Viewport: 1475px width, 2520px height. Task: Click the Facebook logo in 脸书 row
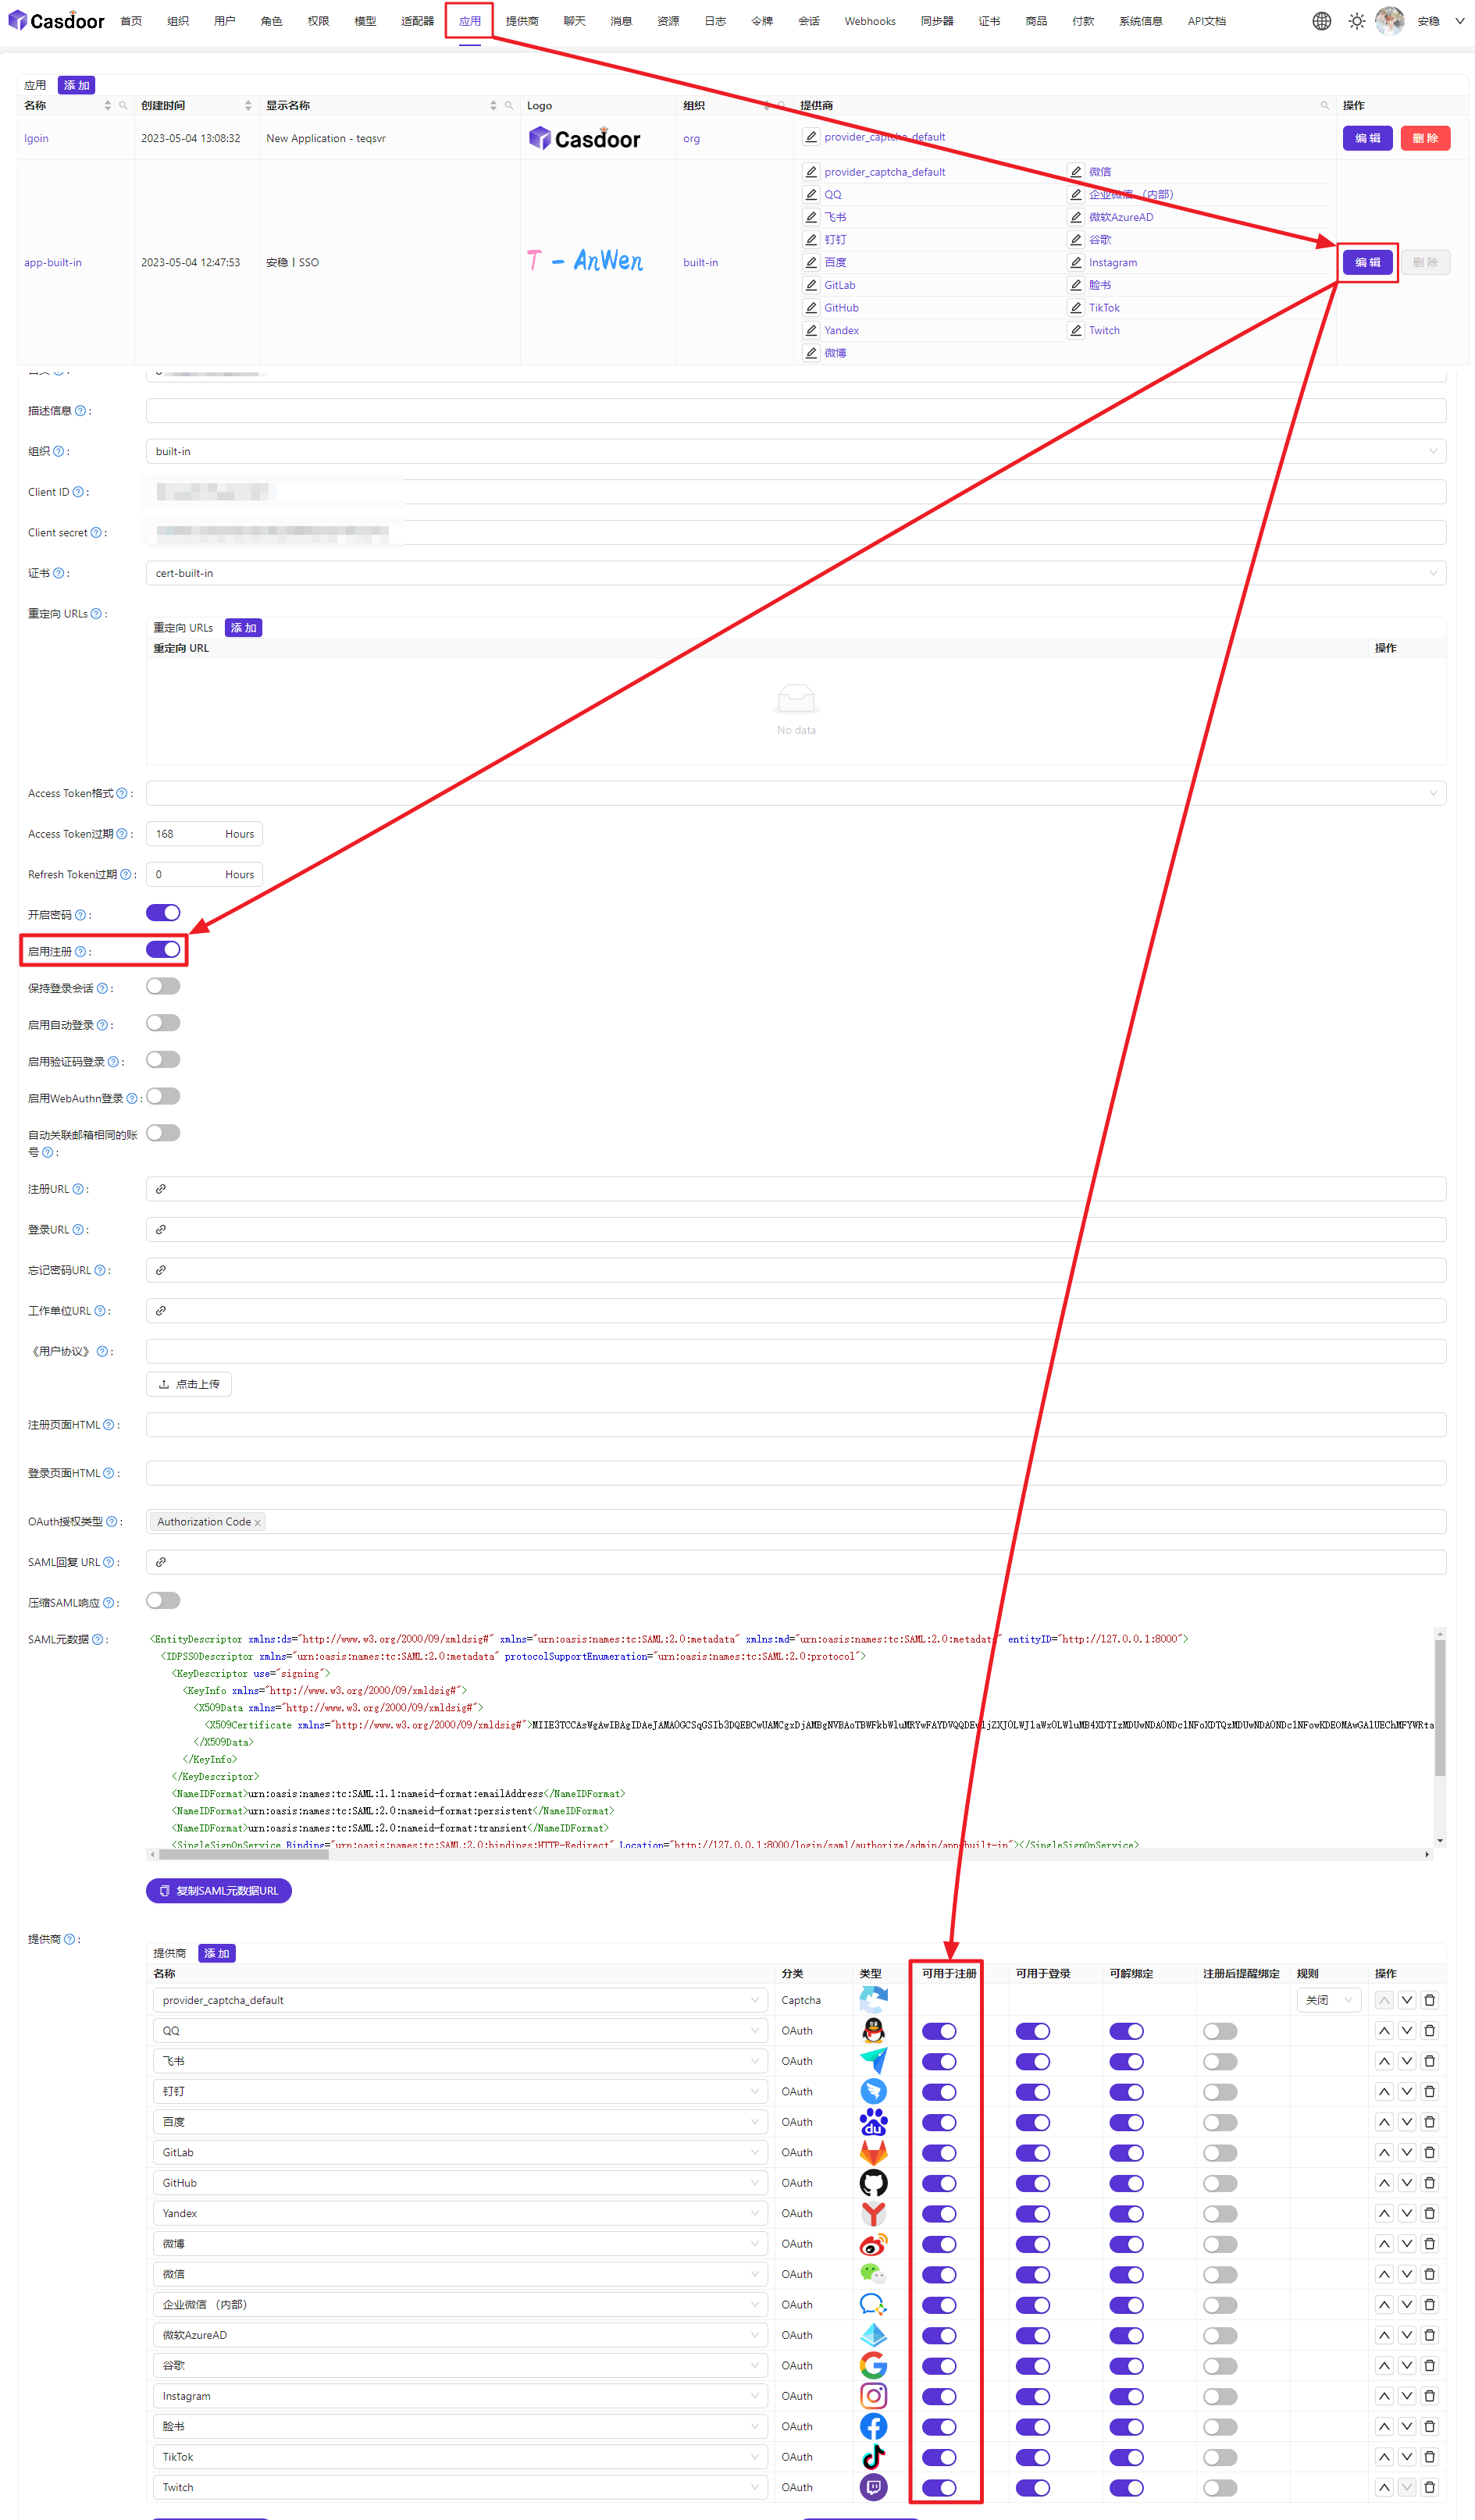[x=873, y=2427]
